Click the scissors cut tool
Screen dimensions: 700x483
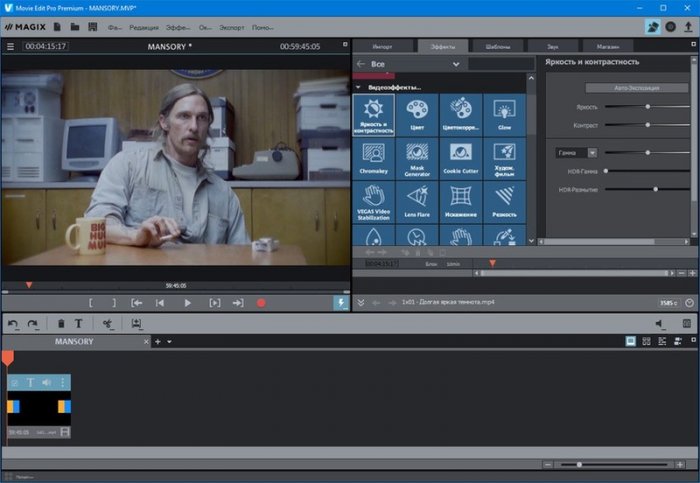[107, 323]
